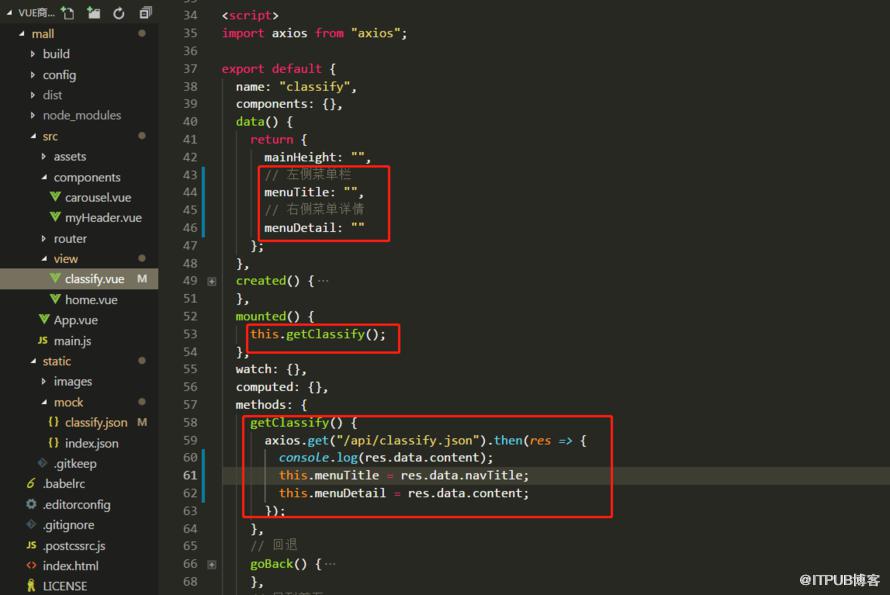Click the HTML icon beside index.html
Viewport: 890px width, 595px height.
pyautogui.click(x=31, y=565)
